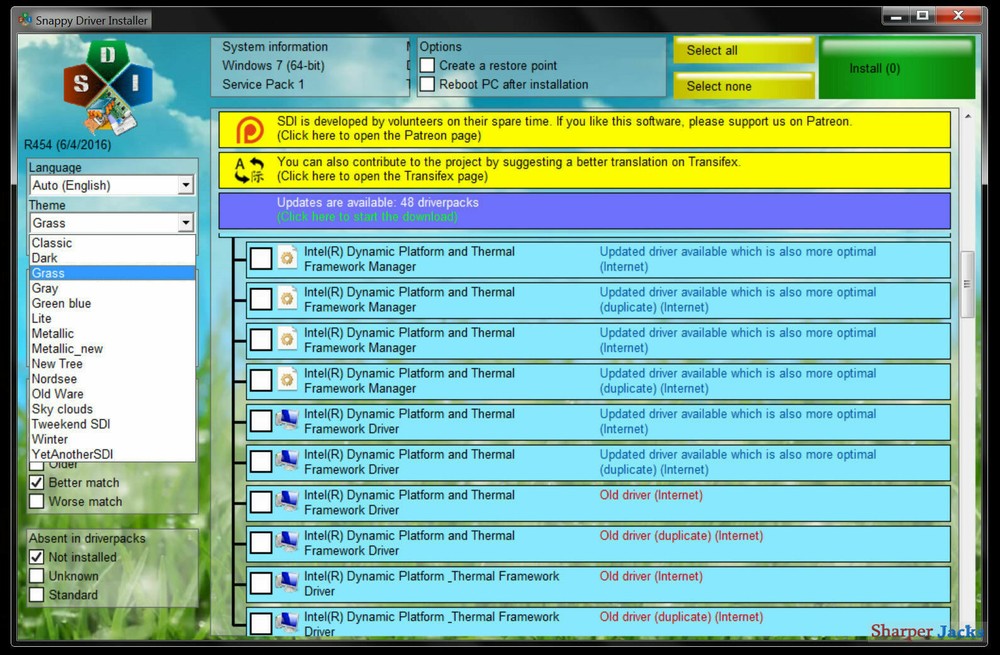
Task: Select the Metallic theme from the list
Action: point(53,333)
